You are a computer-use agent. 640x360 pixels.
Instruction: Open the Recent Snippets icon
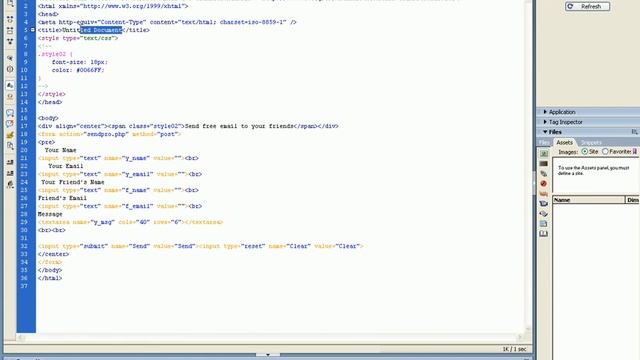(10, 146)
